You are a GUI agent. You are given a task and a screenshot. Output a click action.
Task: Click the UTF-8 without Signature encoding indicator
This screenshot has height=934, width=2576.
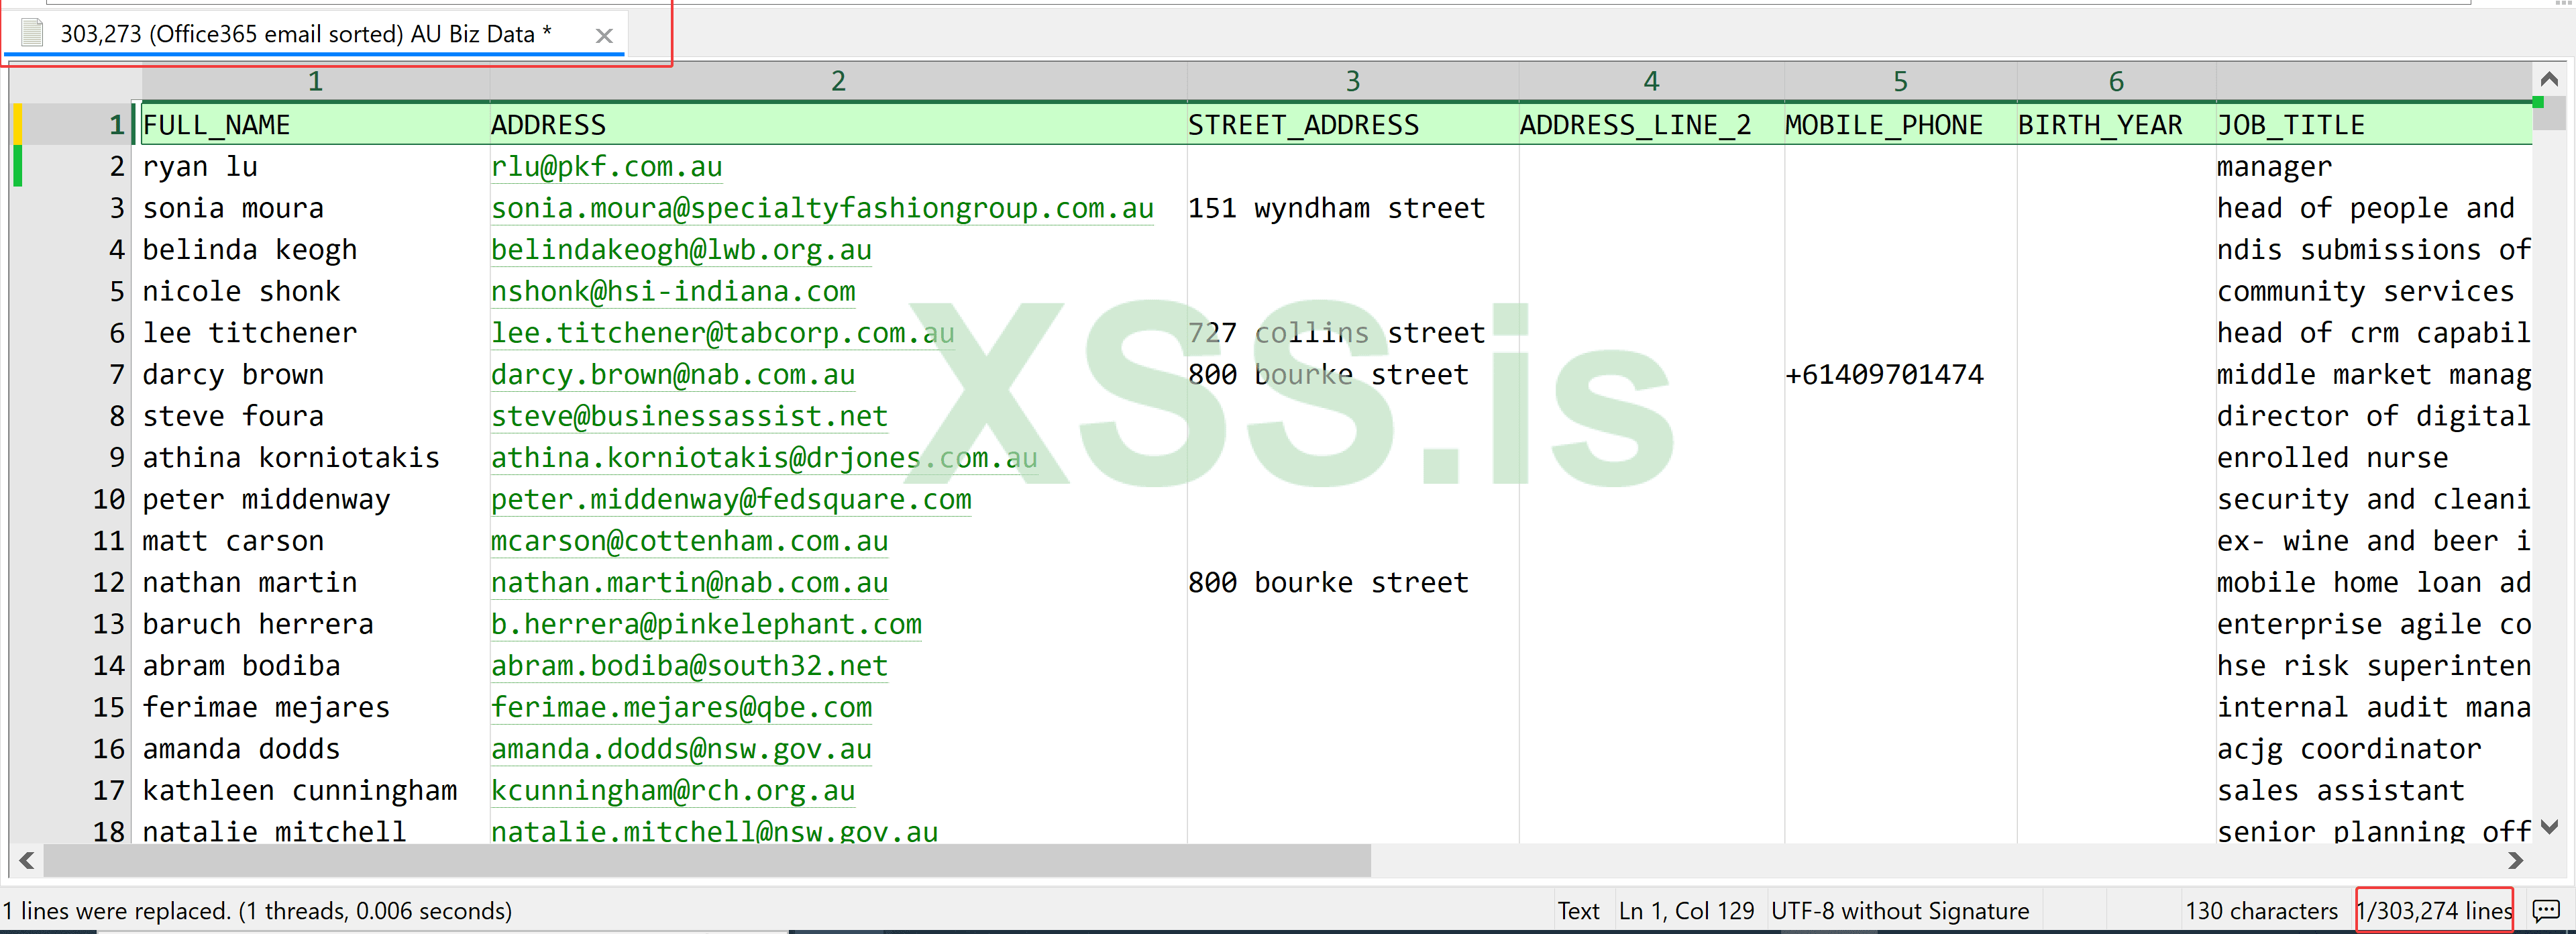click(x=1899, y=910)
